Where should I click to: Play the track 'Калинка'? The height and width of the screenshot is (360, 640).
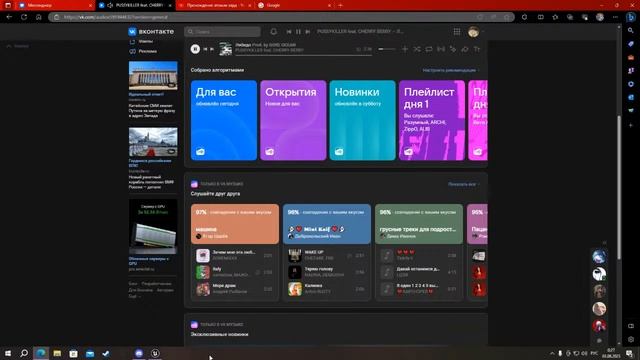click(327, 289)
